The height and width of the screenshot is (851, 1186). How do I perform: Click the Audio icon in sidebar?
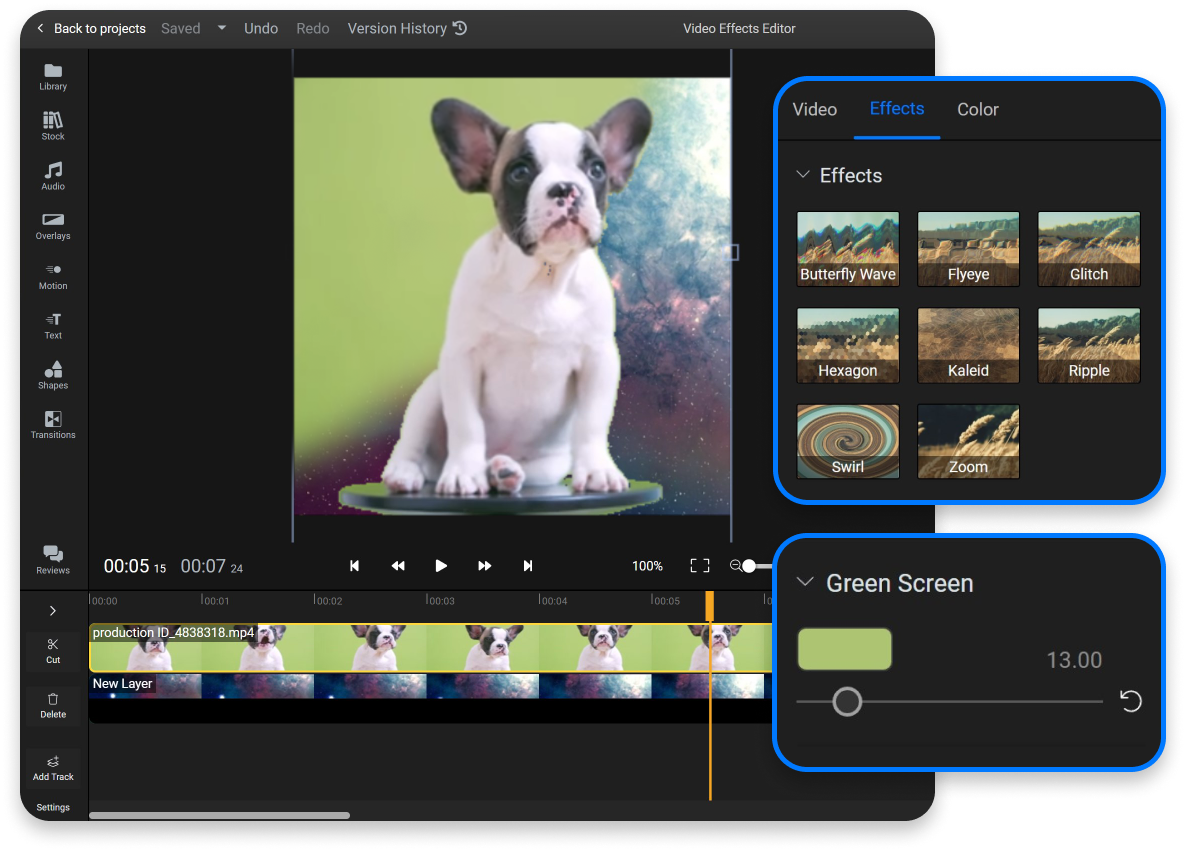[x=52, y=176]
